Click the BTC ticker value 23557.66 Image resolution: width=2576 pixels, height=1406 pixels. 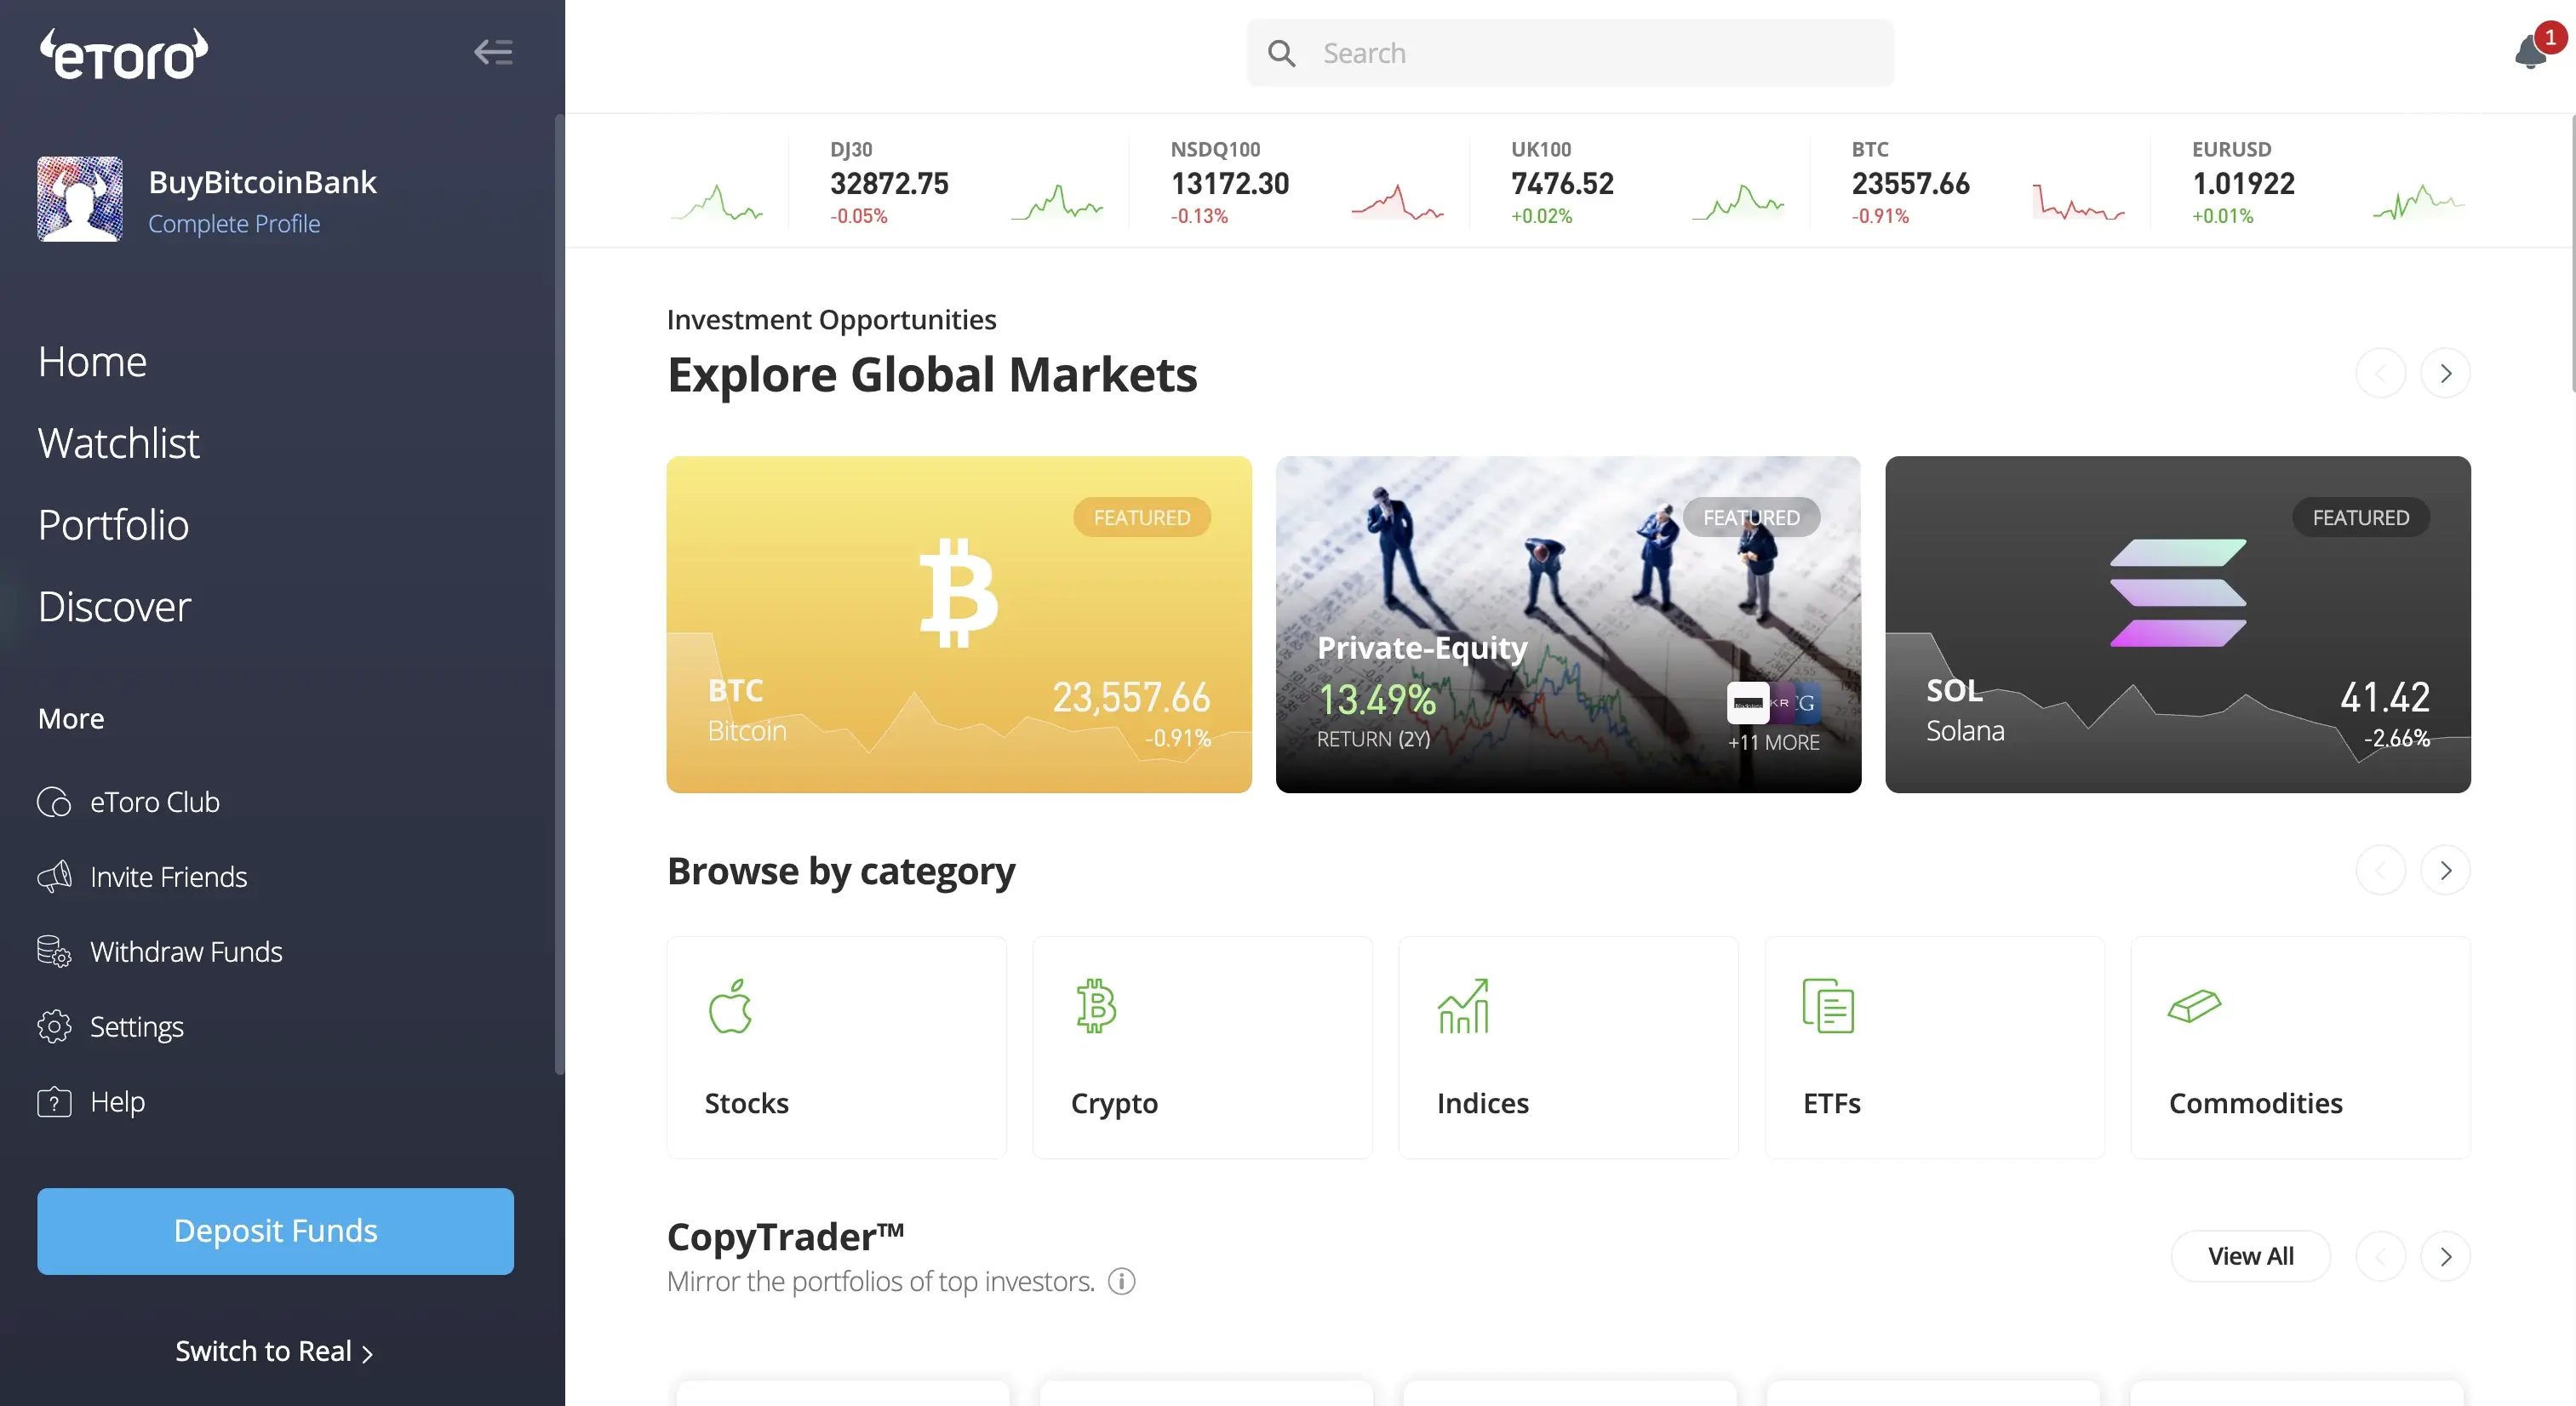tap(1910, 184)
